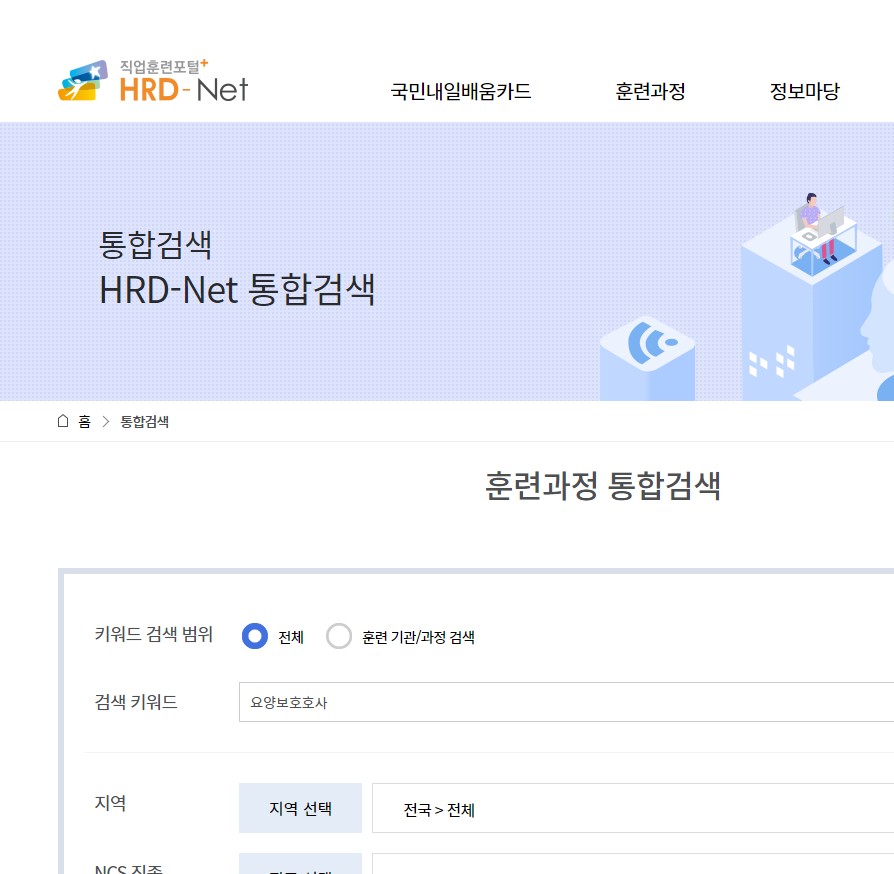
Task: Click the HRD-Net 통합검색 banner title
Action: 237,290
